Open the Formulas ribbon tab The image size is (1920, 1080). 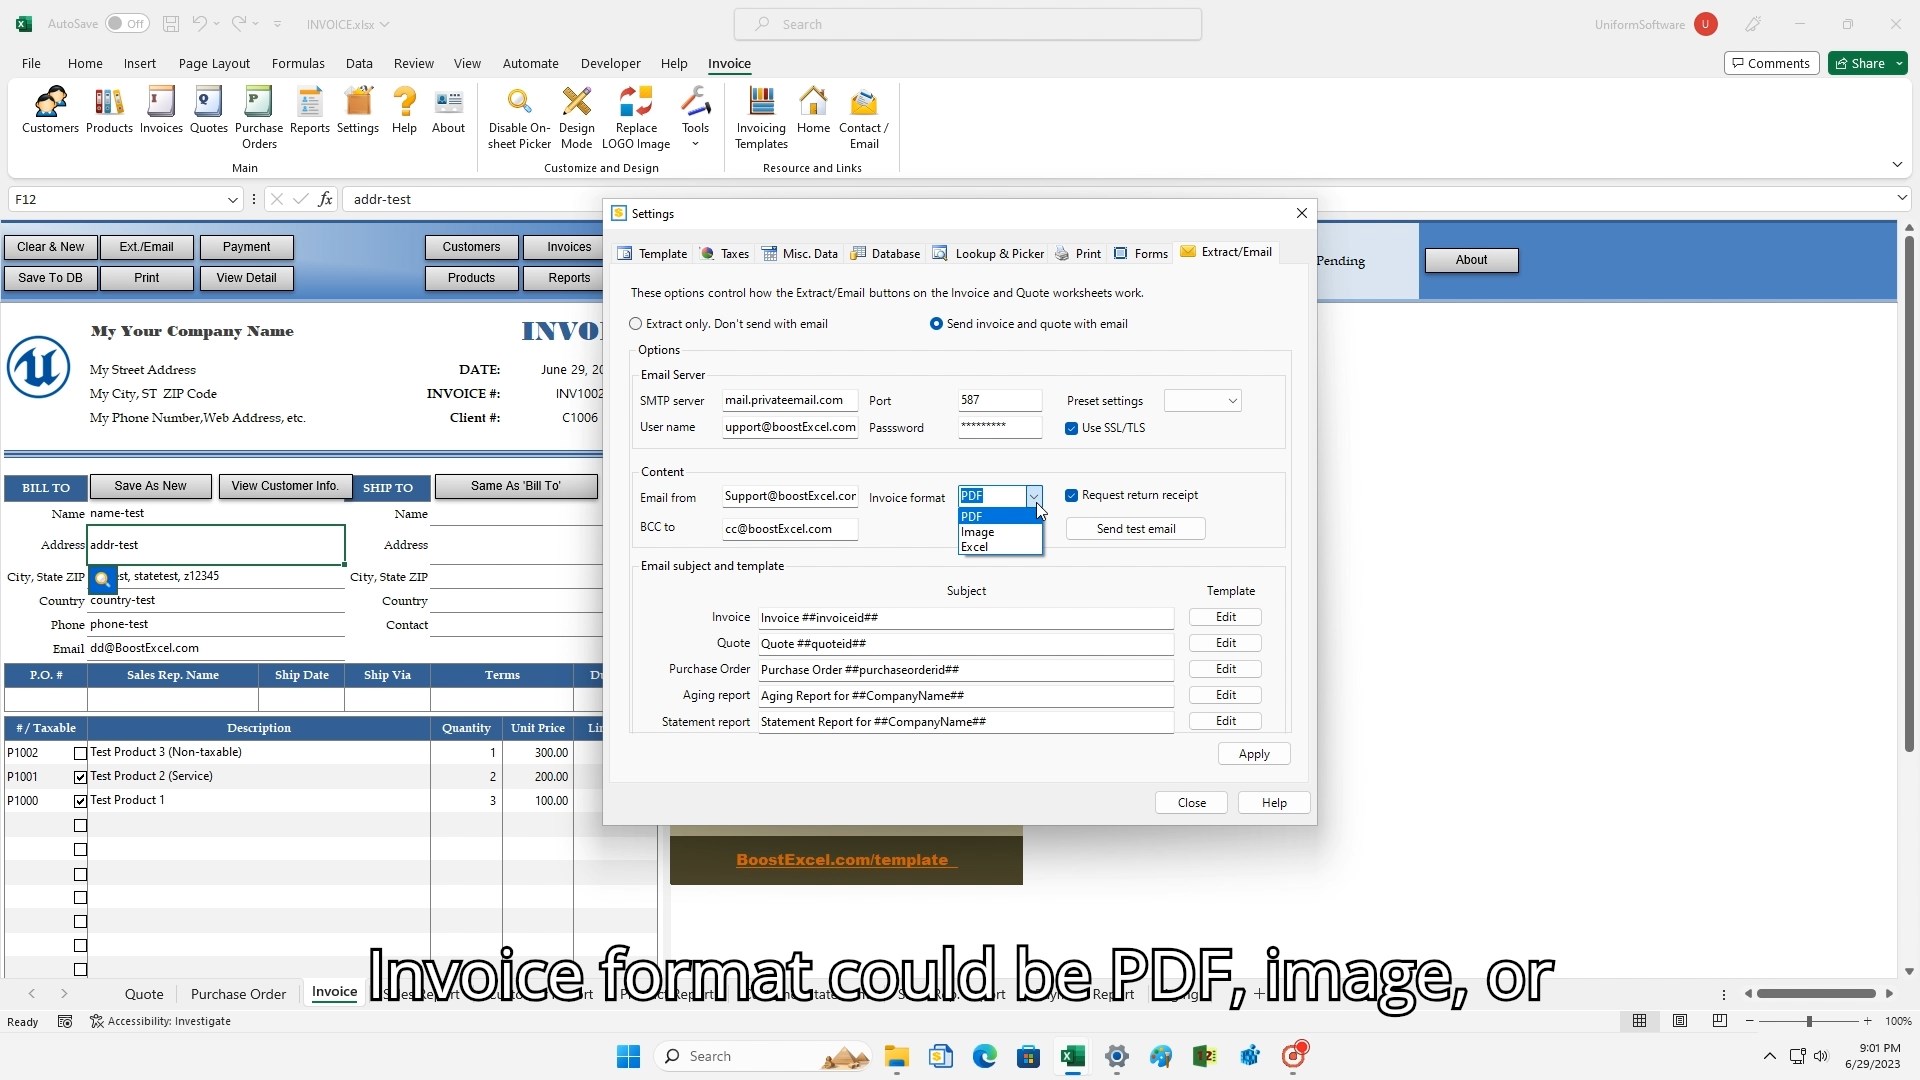298,63
